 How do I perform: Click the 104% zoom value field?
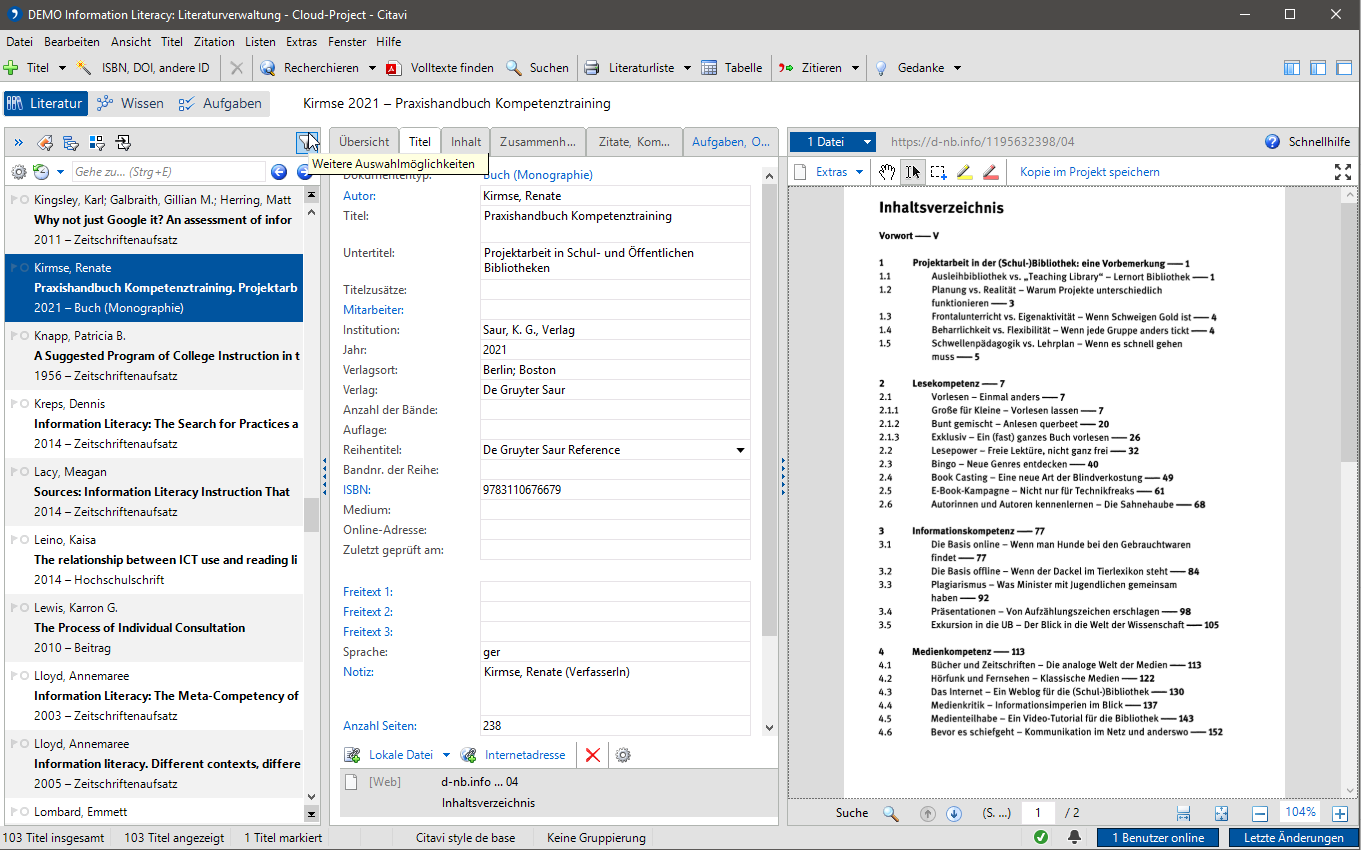1301,813
